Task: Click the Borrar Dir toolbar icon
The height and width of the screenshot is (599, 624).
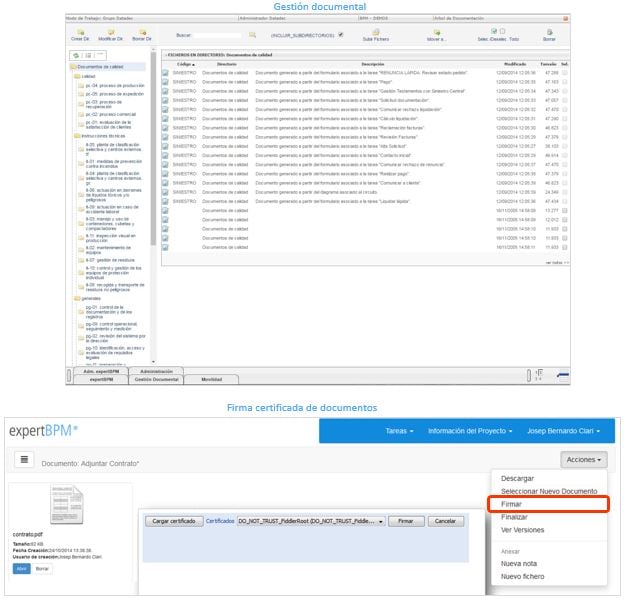Action: click(x=142, y=32)
